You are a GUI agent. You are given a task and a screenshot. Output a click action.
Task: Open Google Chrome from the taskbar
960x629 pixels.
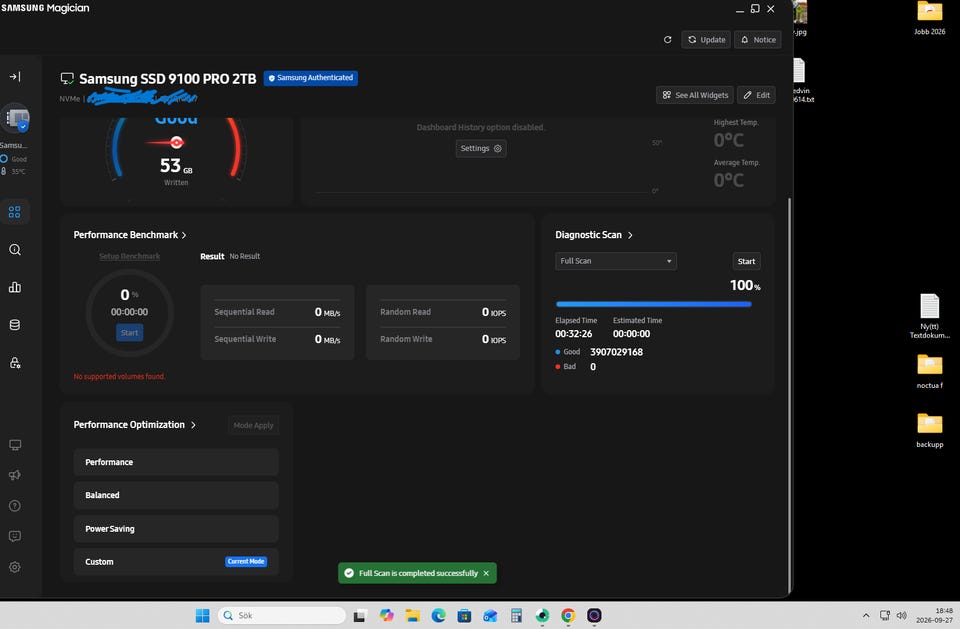tap(568, 616)
